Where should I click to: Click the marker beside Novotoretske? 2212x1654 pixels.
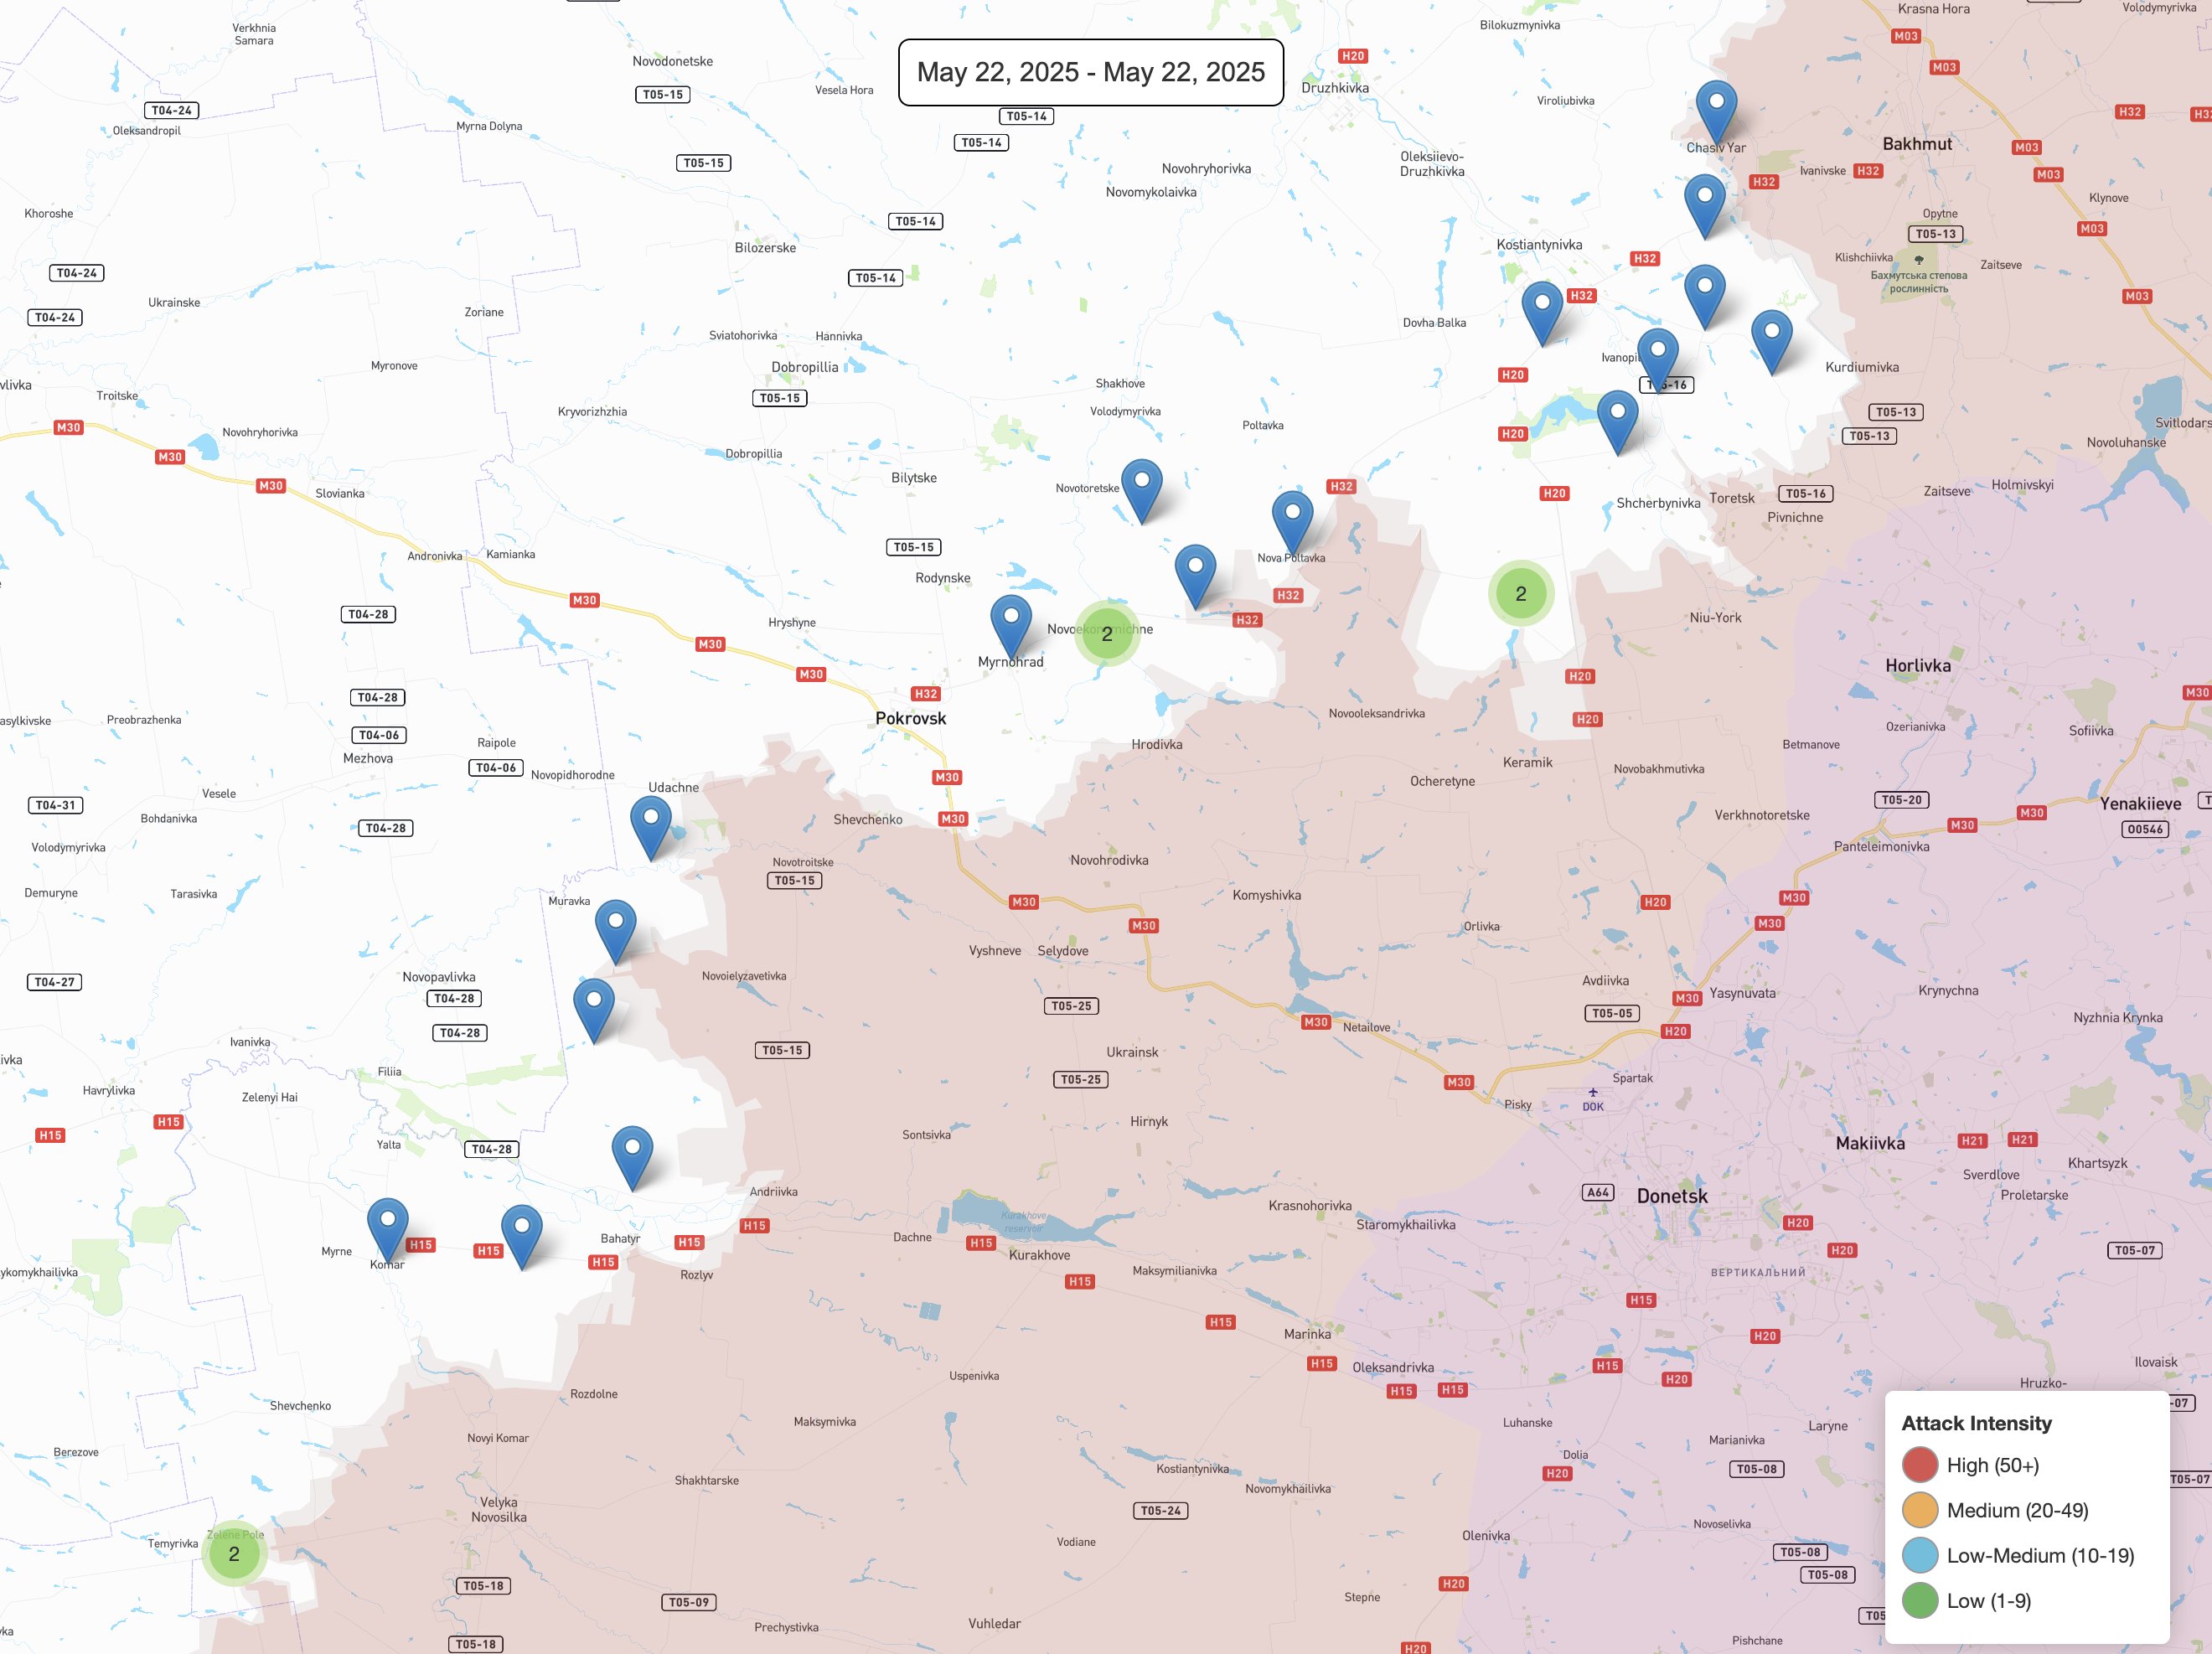[x=1141, y=487]
